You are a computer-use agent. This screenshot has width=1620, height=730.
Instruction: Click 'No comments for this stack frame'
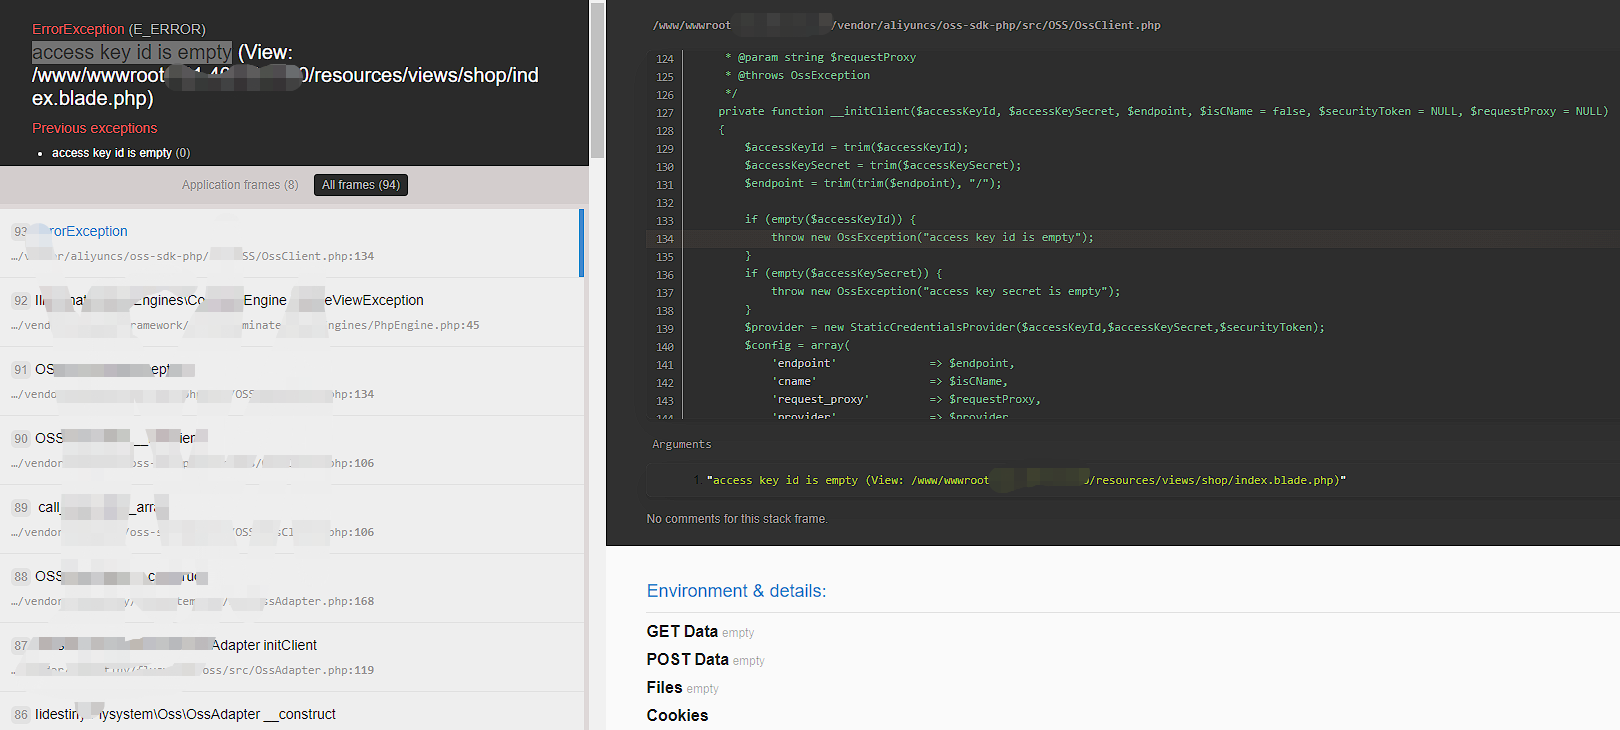click(737, 519)
